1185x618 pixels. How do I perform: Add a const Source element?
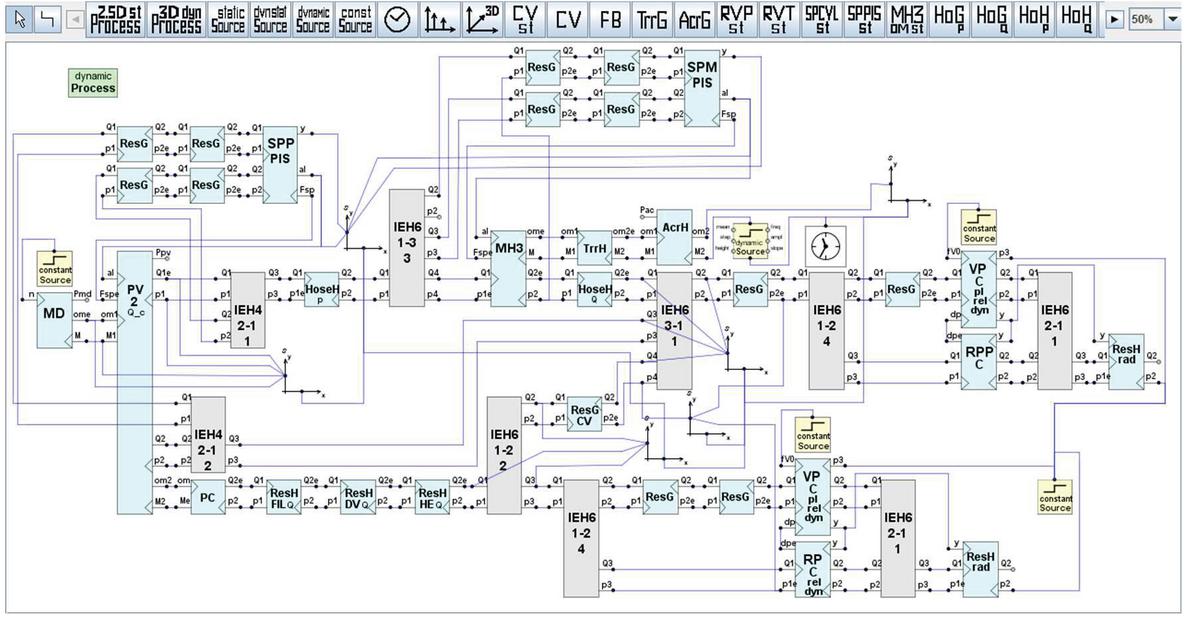355,20
